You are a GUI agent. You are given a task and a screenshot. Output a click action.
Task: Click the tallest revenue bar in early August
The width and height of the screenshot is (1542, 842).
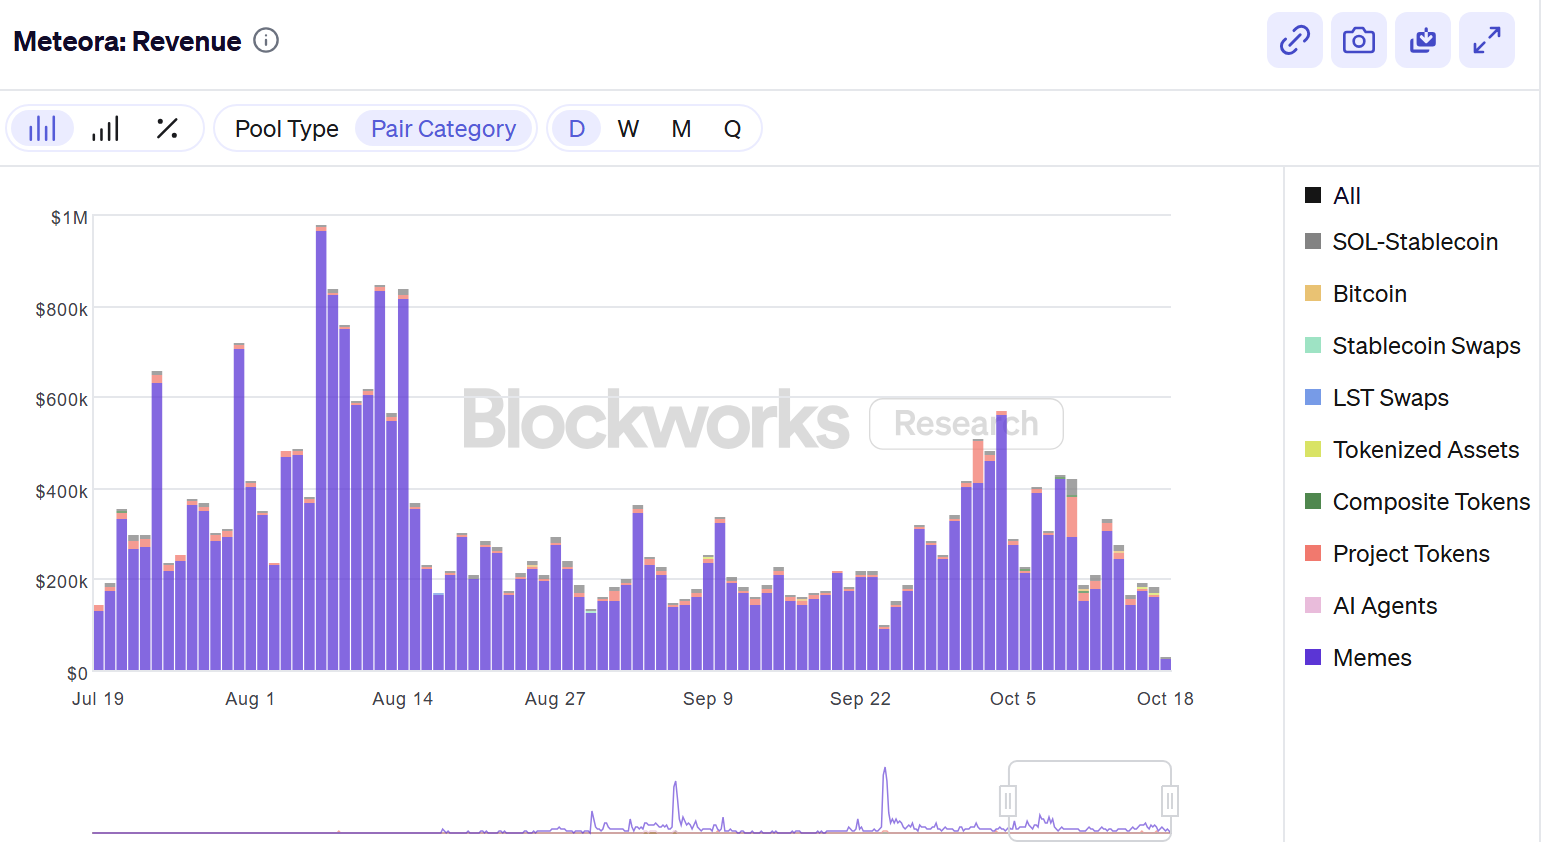tap(321, 450)
